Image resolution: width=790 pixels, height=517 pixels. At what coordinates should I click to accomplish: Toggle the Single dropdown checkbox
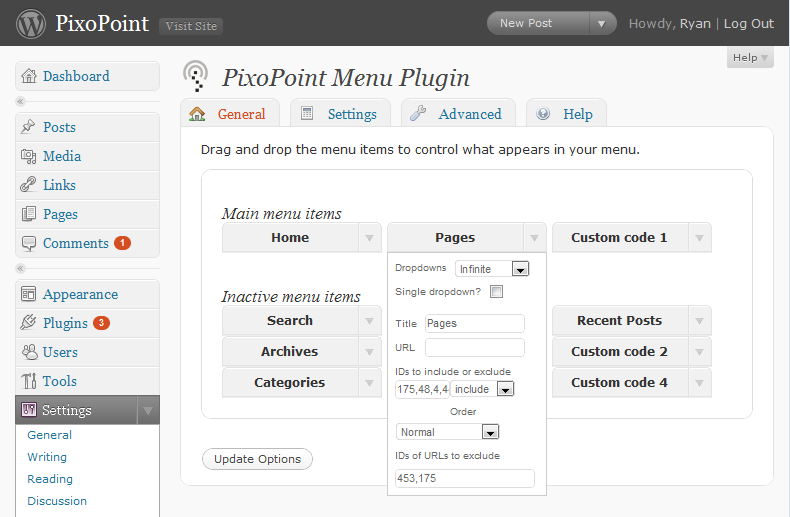point(496,291)
